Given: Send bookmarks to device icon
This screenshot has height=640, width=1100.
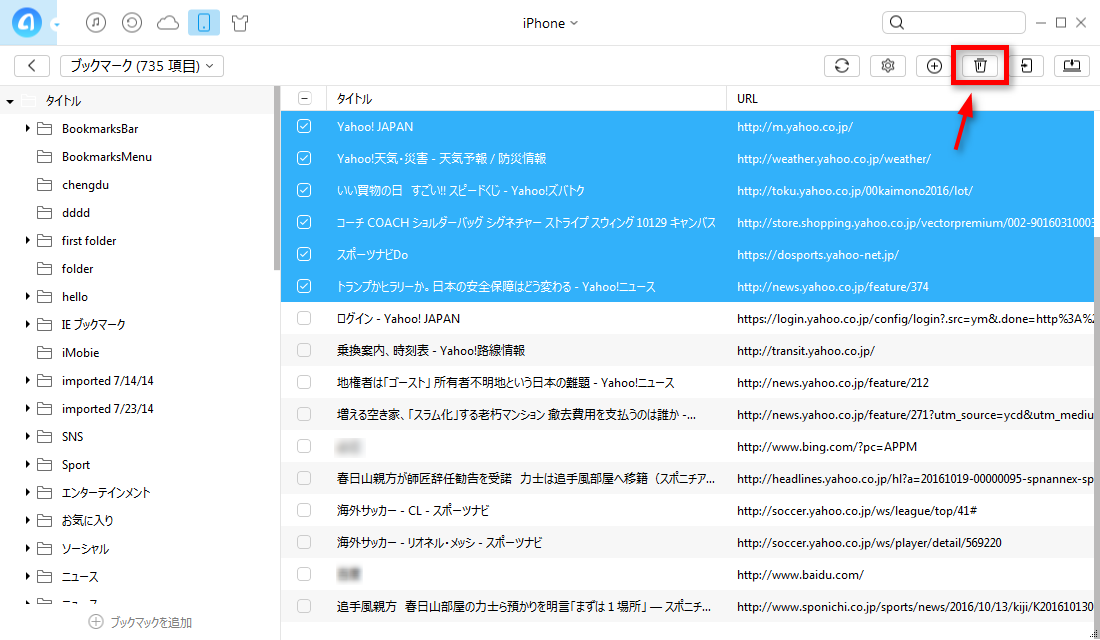Looking at the screenshot, I should [1026, 65].
